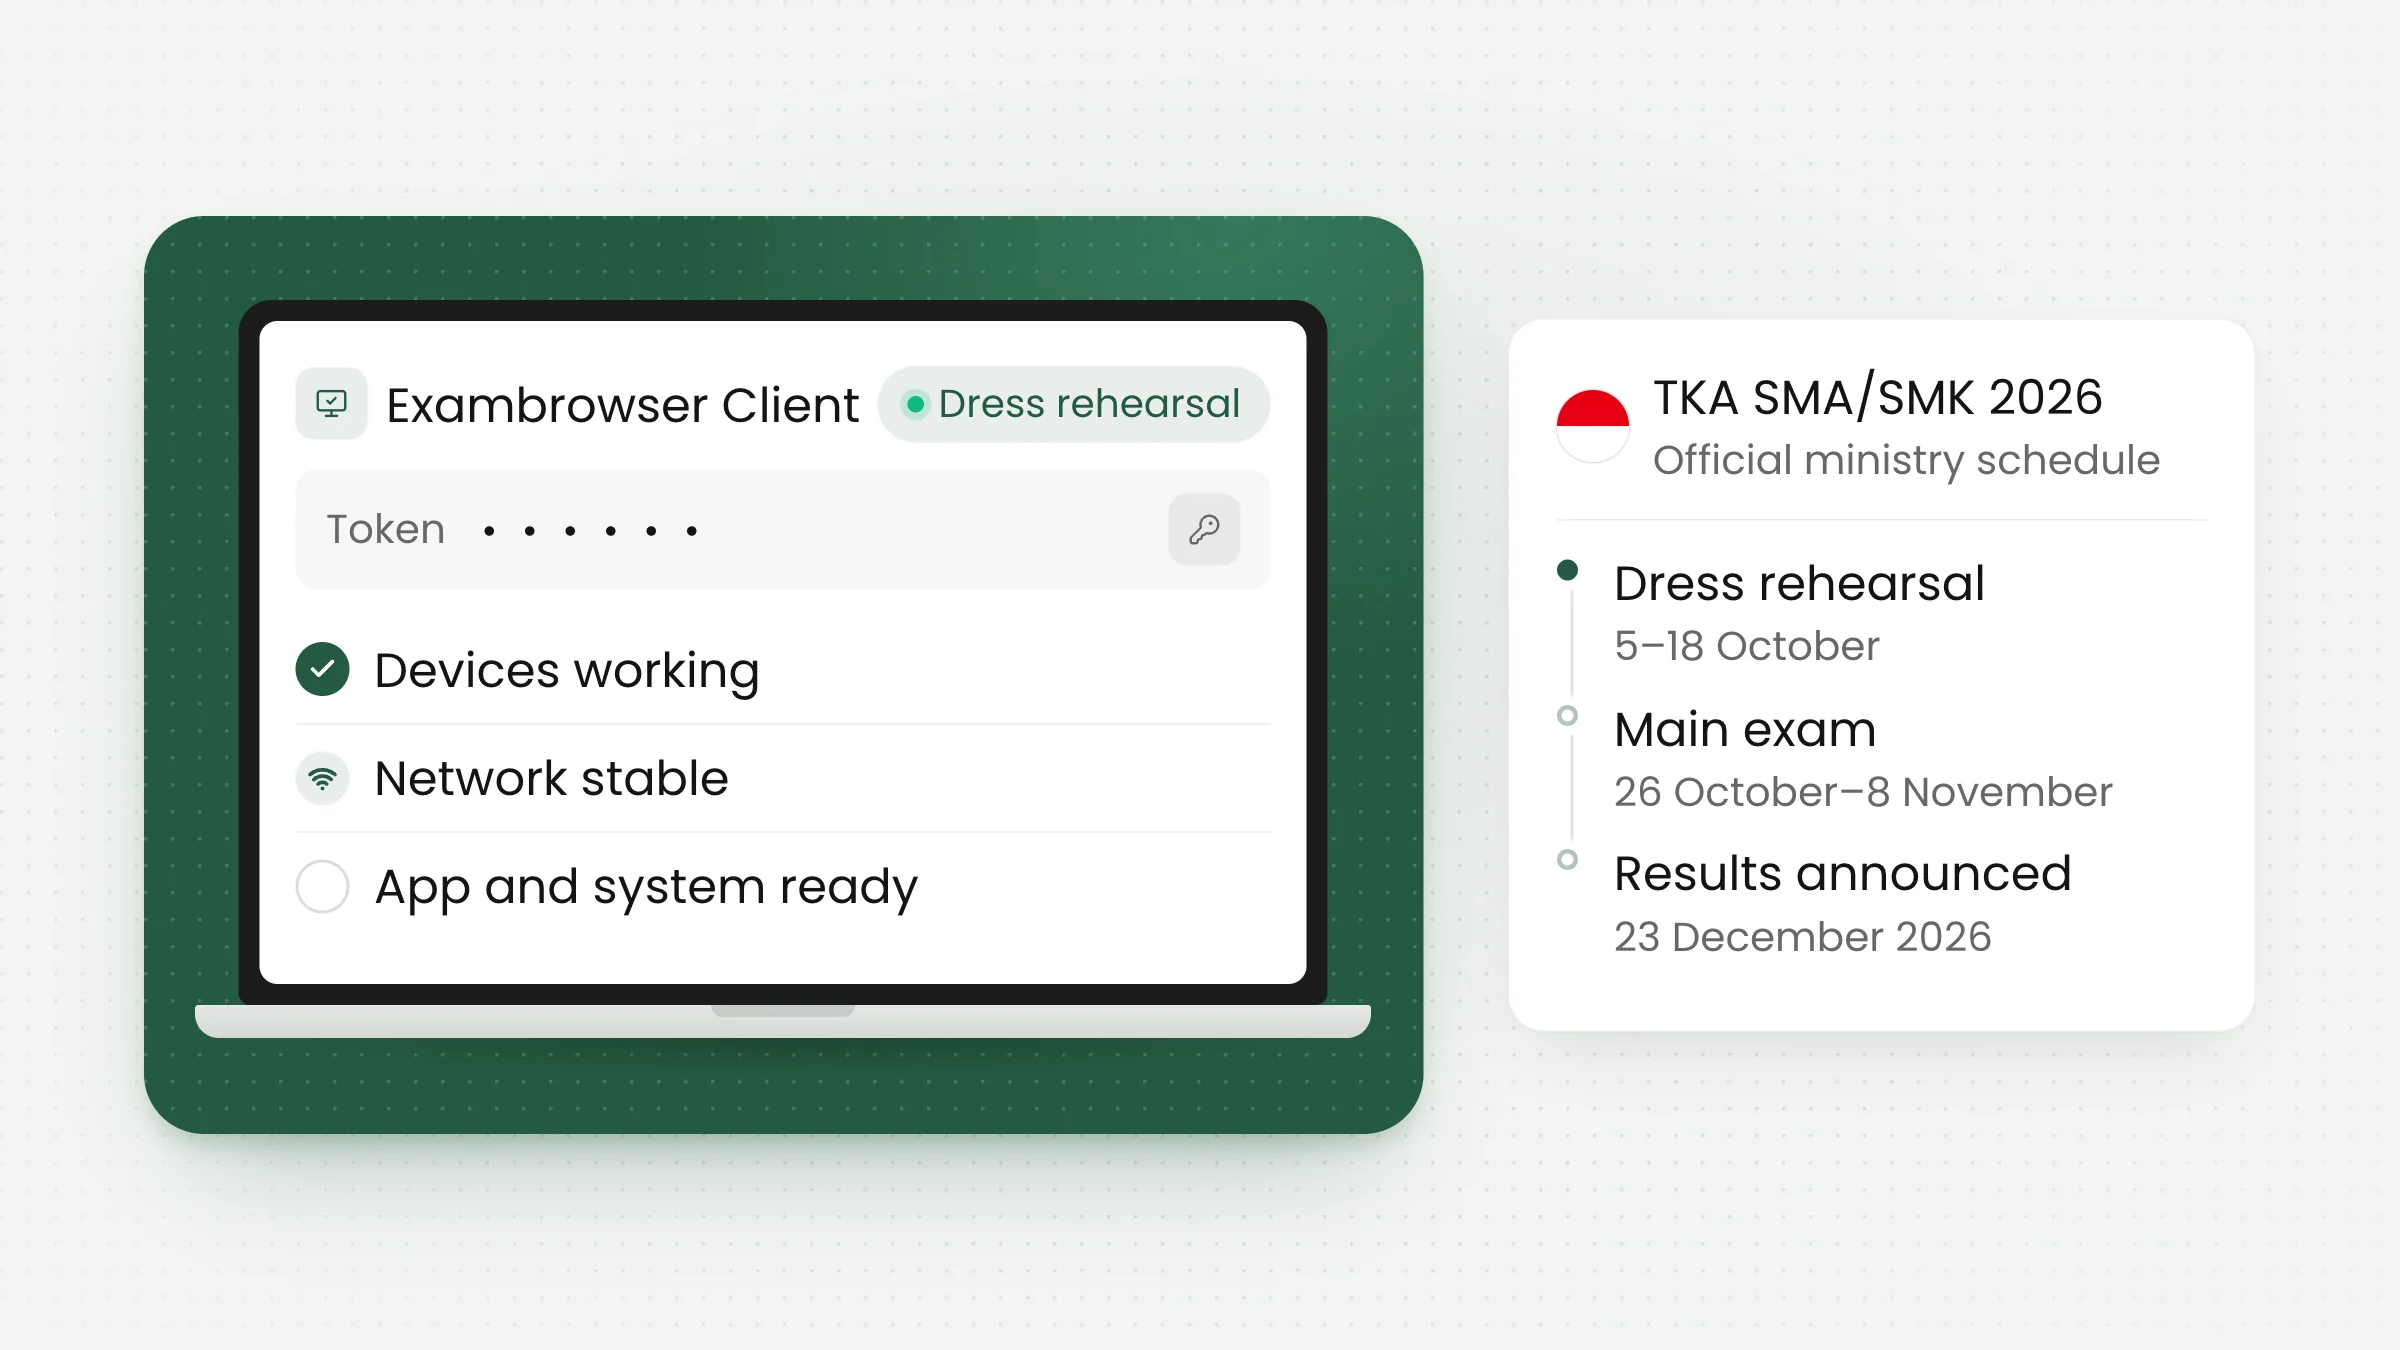Select the Results announced timeline marker
This screenshot has width=2400, height=1350.
tap(1567, 859)
